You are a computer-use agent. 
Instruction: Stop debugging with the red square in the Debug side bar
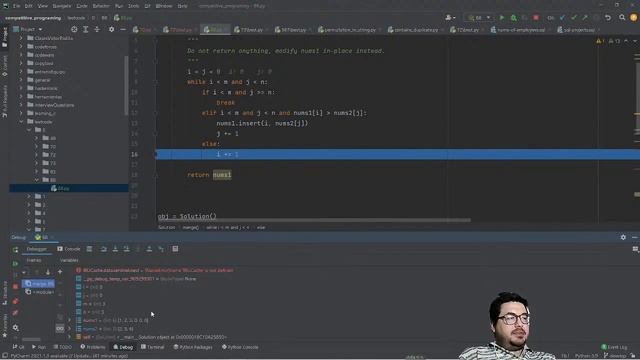(x=15, y=287)
